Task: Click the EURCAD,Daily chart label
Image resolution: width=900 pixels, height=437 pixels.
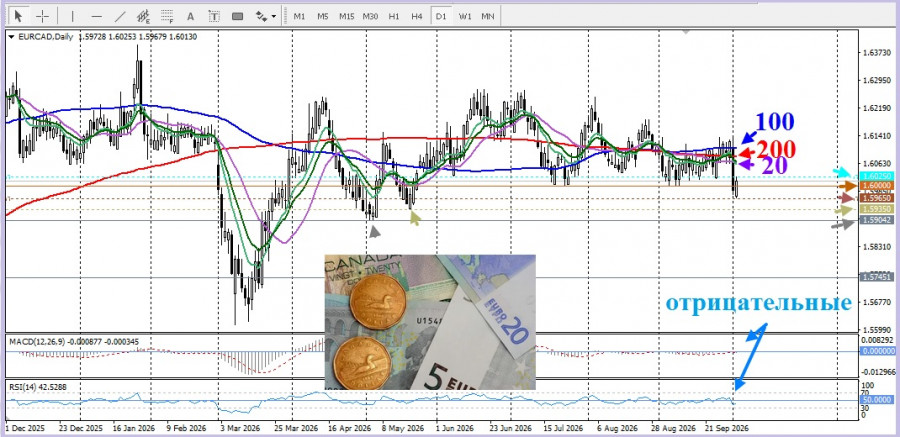Action: [x=45, y=37]
